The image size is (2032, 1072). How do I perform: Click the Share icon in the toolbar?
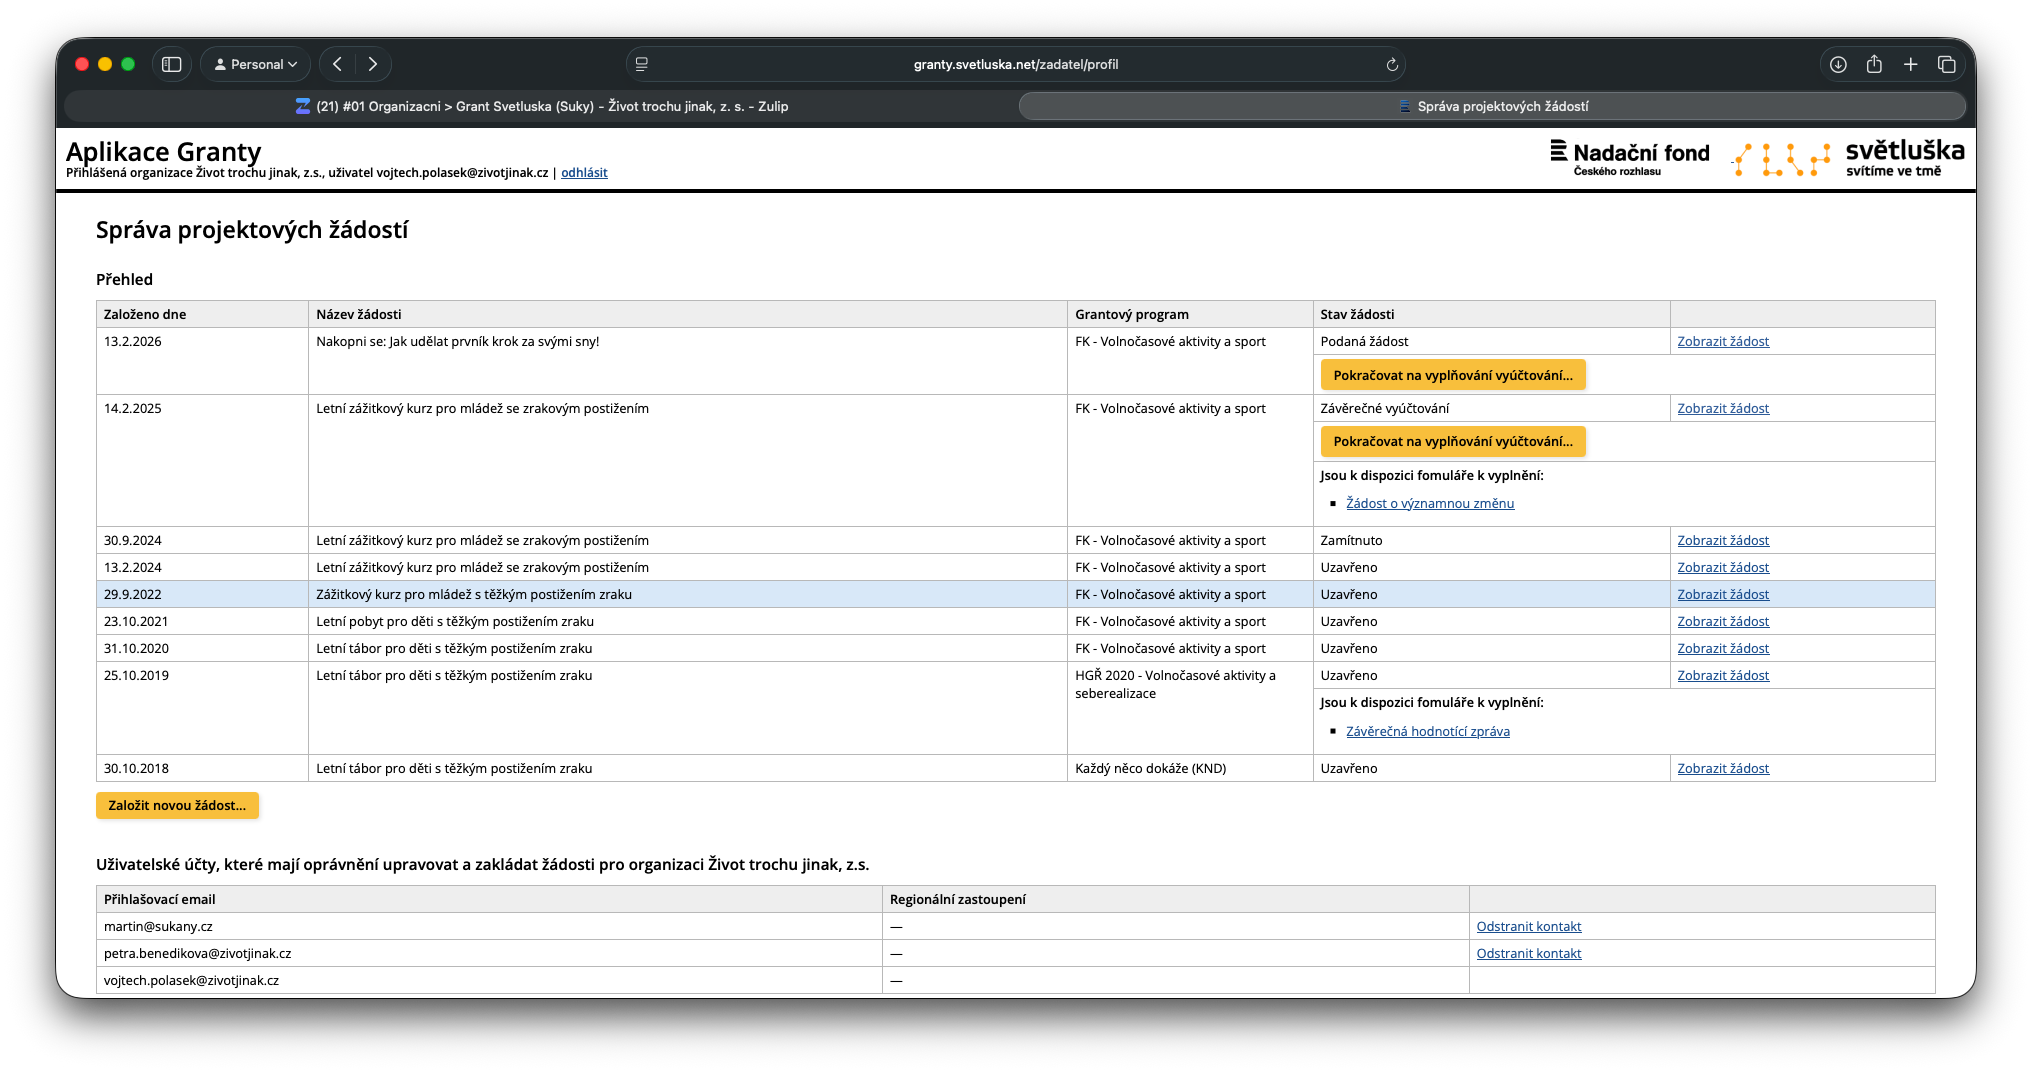tap(1874, 64)
